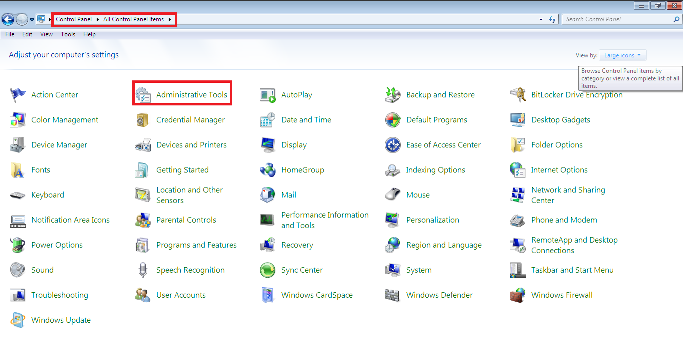Open the Troubleshooting link
Viewport: 683px width, 363px height.
[x=60, y=295]
